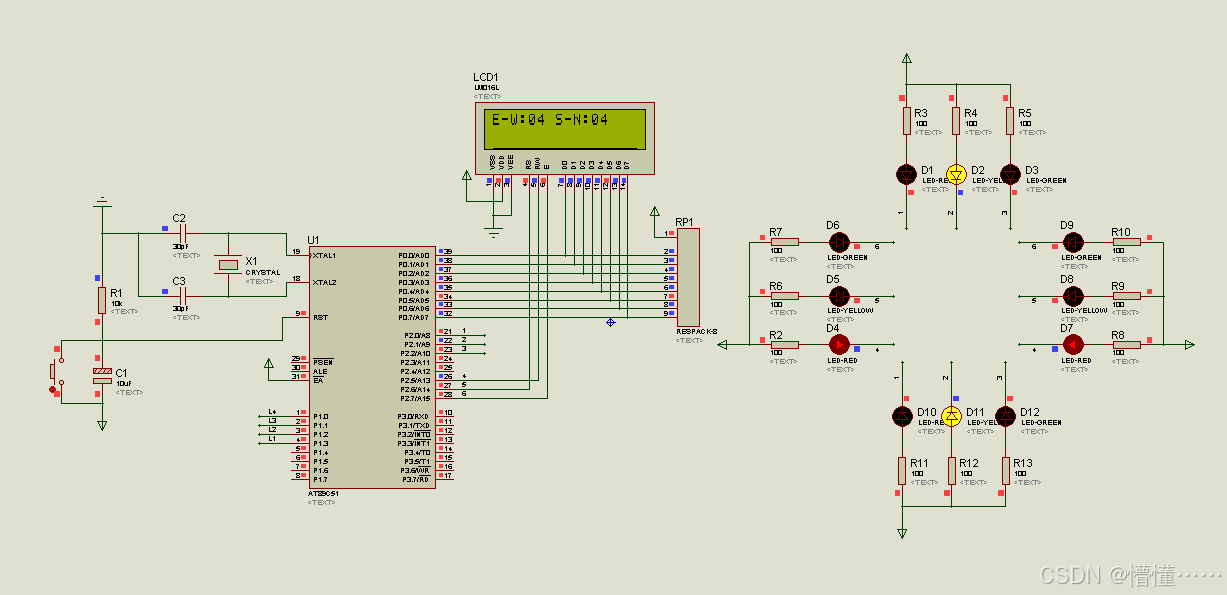
Task: Click the CRYSTAL part name text
Action: click(263, 272)
